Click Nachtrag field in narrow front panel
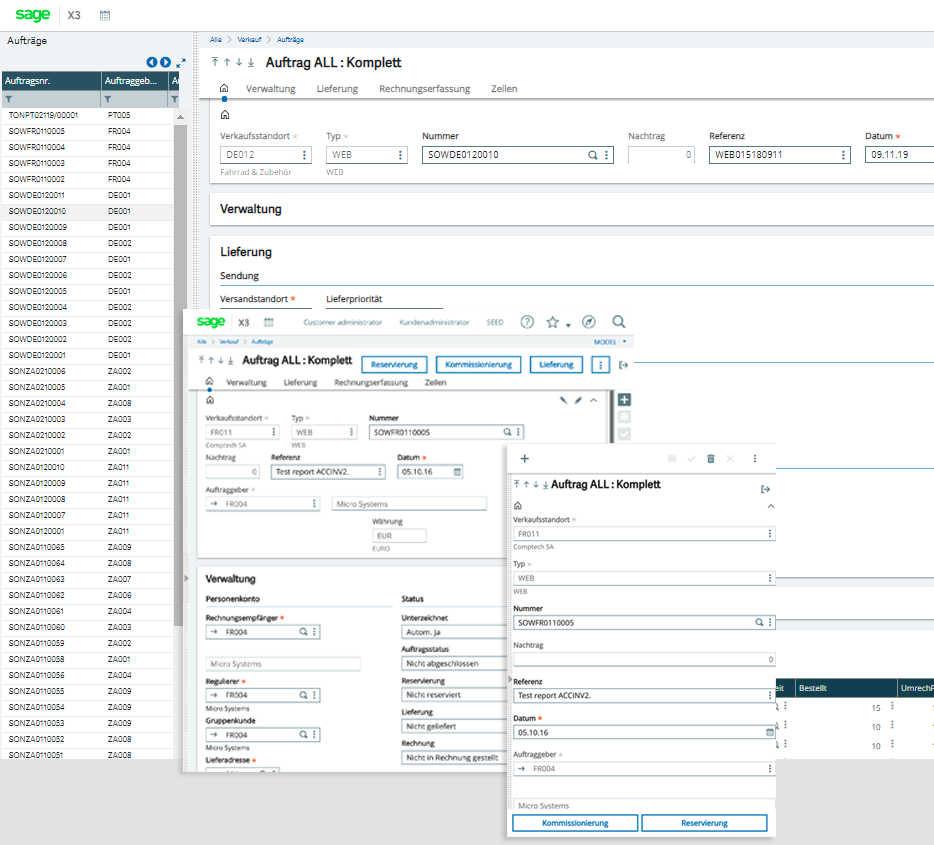 (644, 659)
